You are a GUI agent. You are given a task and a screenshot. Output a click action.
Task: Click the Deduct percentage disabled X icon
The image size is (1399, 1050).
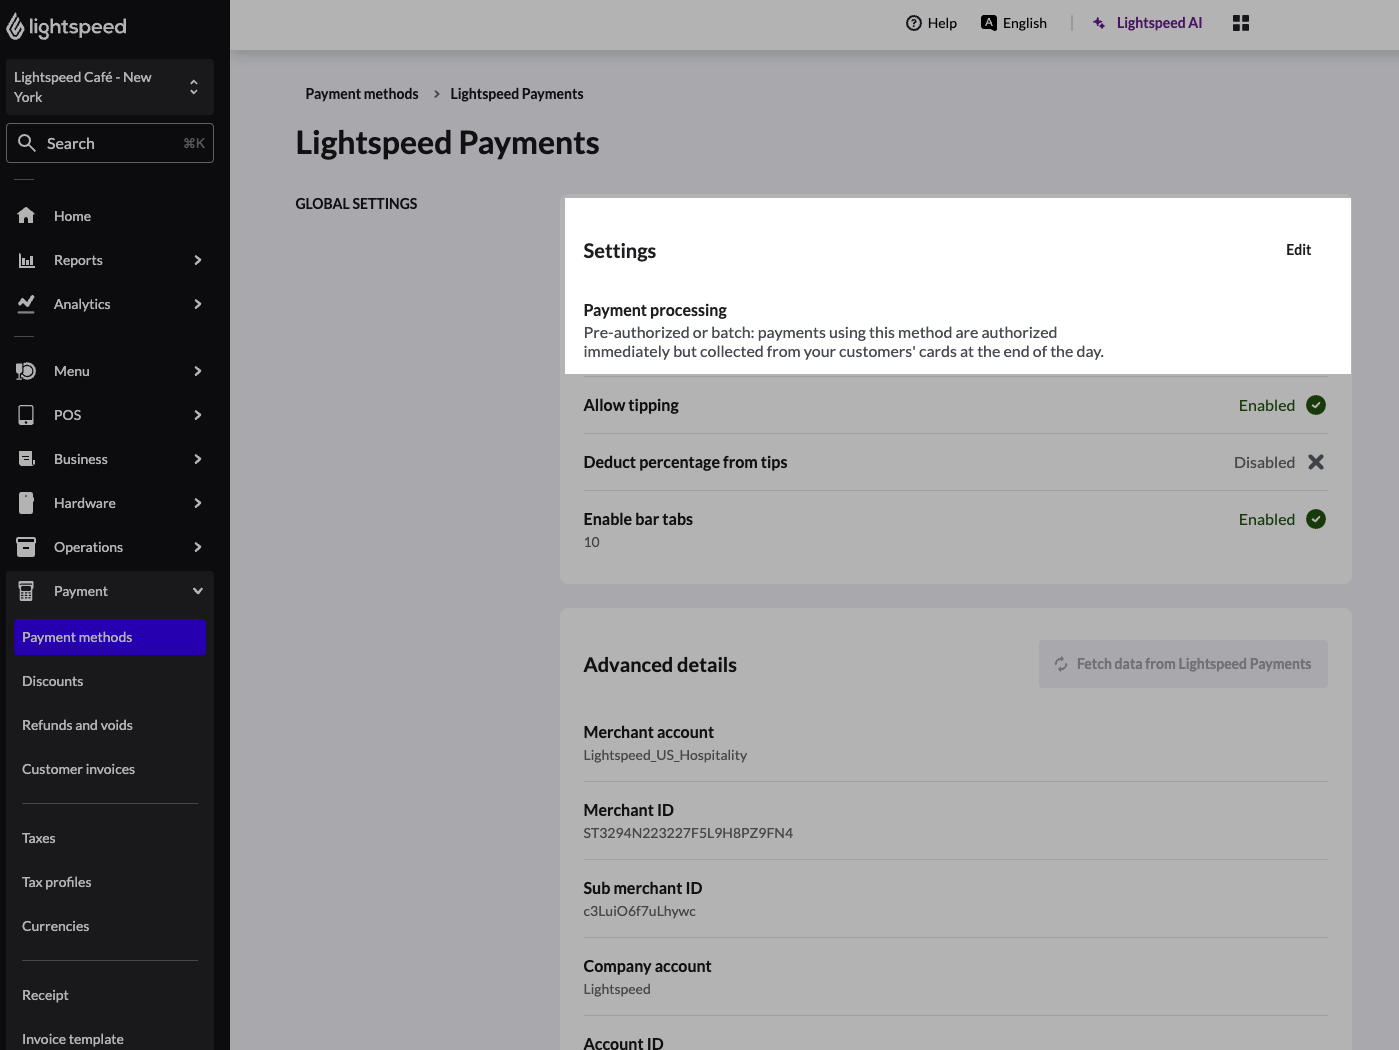[1316, 462]
